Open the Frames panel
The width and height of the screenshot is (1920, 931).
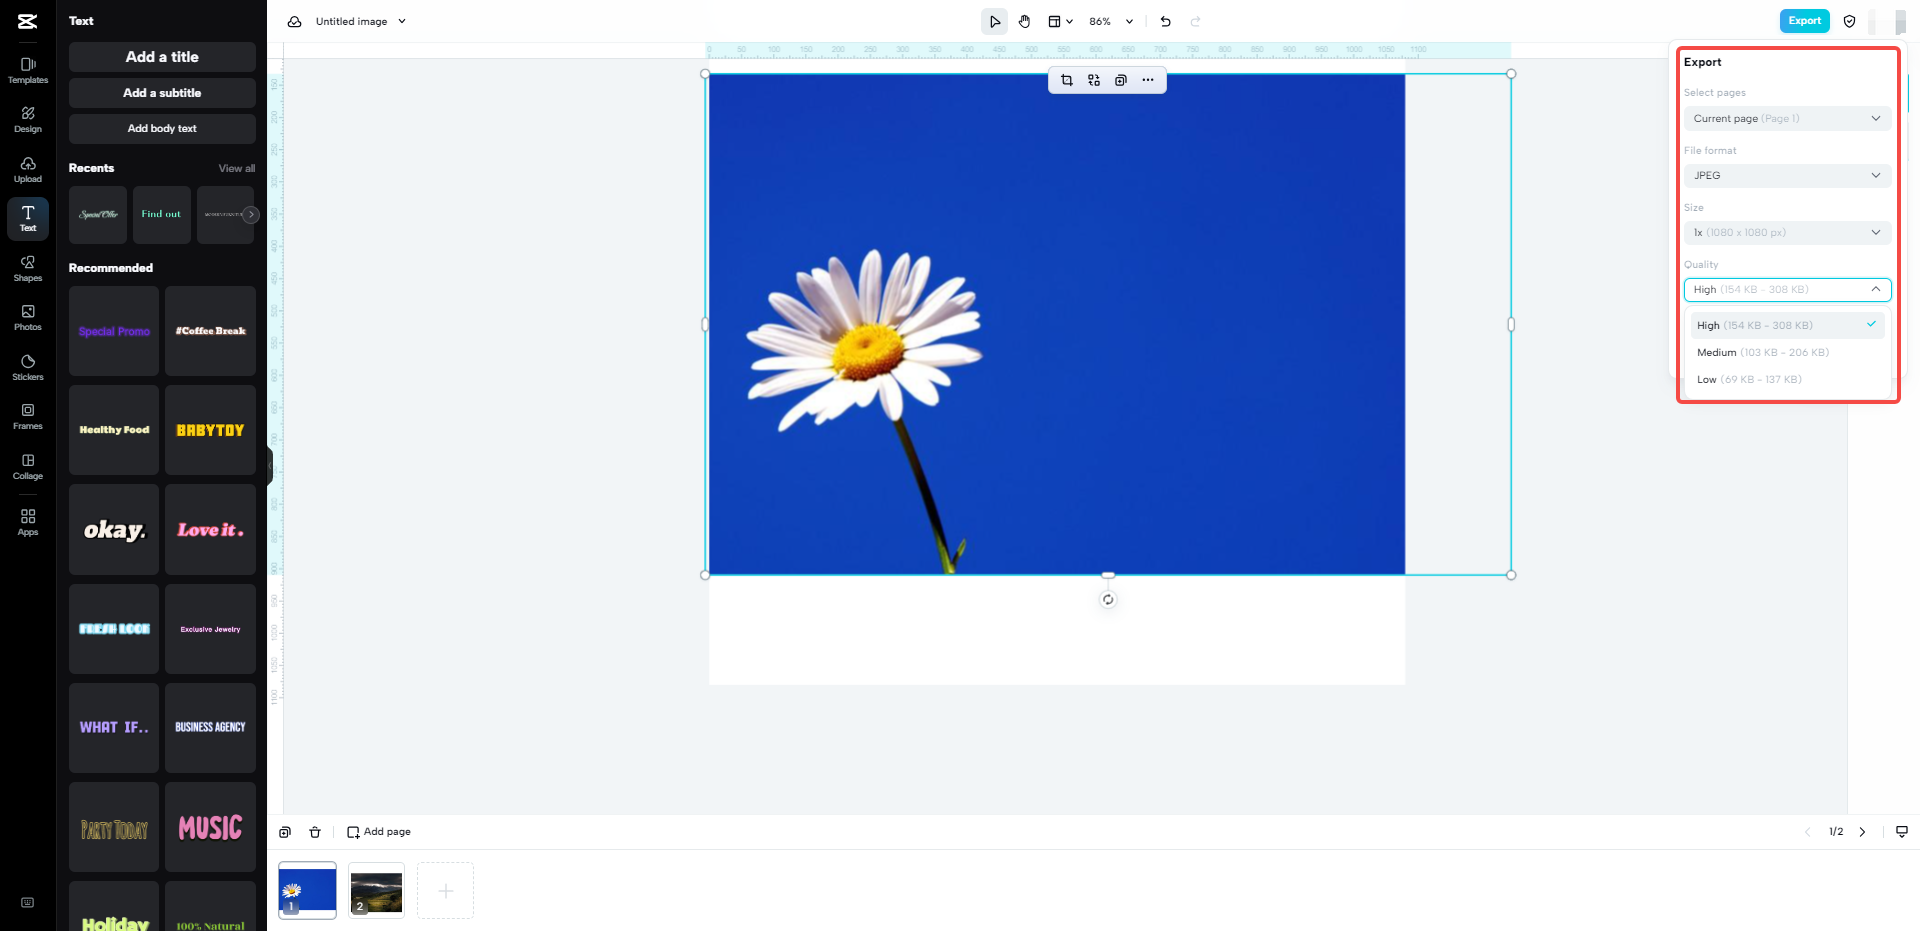pyautogui.click(x=28, y=417)
